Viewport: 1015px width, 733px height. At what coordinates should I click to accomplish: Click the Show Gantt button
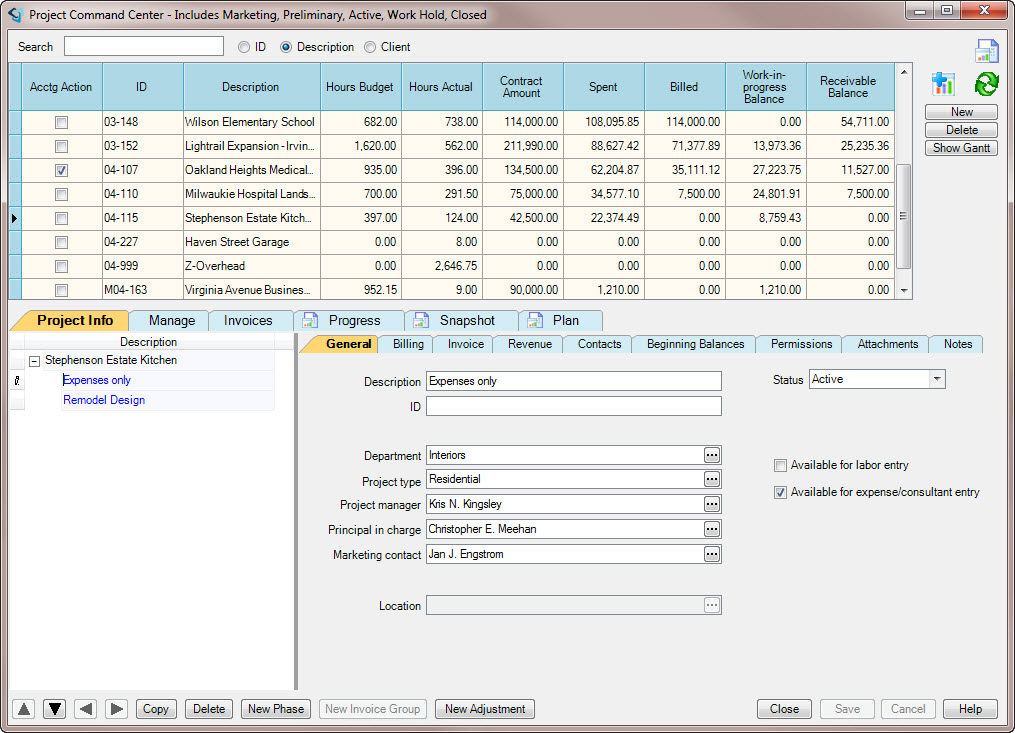960,148
